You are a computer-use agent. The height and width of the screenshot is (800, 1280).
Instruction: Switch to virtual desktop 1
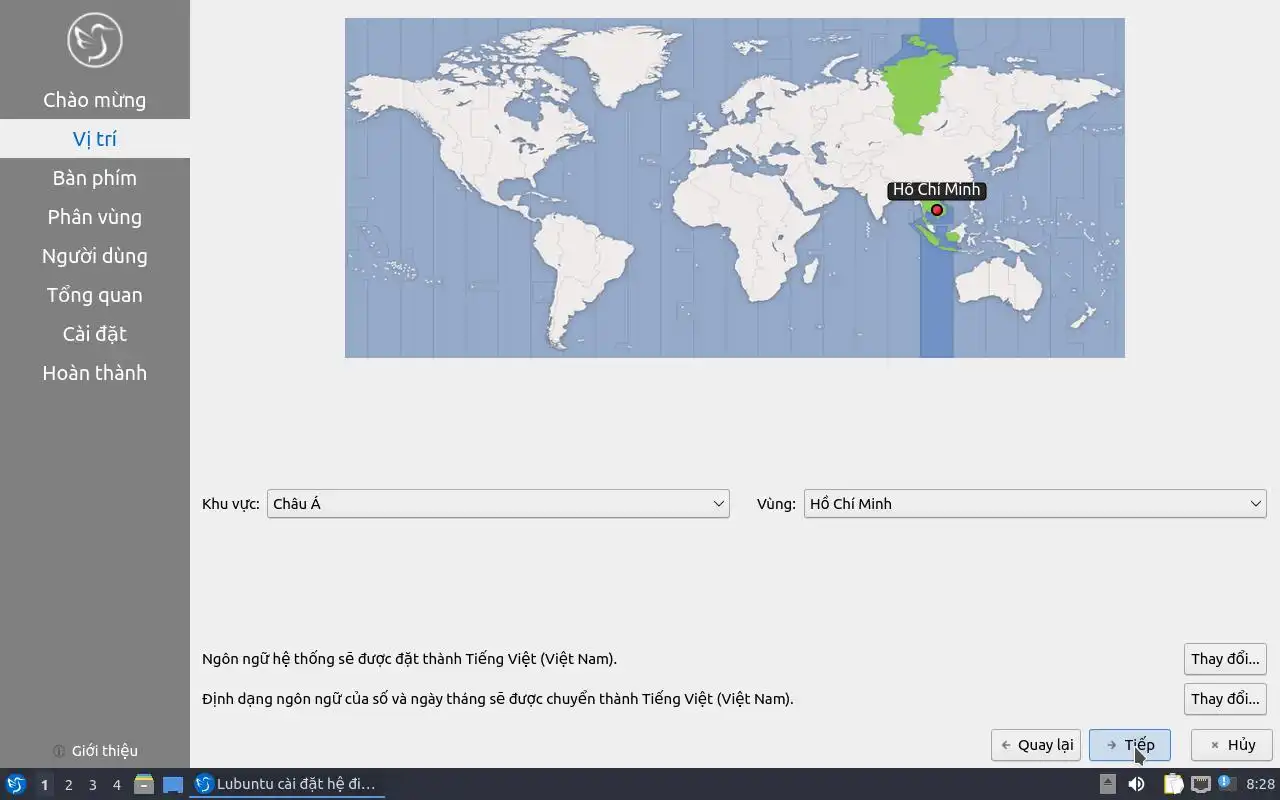(x=44, y=785)
